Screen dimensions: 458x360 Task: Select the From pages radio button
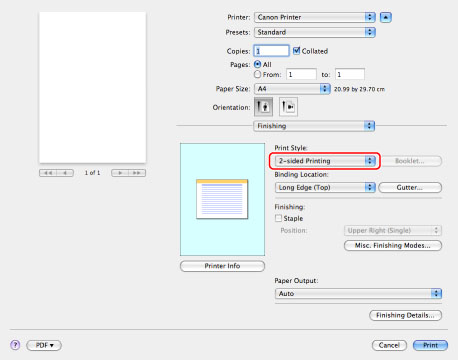pyautogui.click(x=257, y=74)
